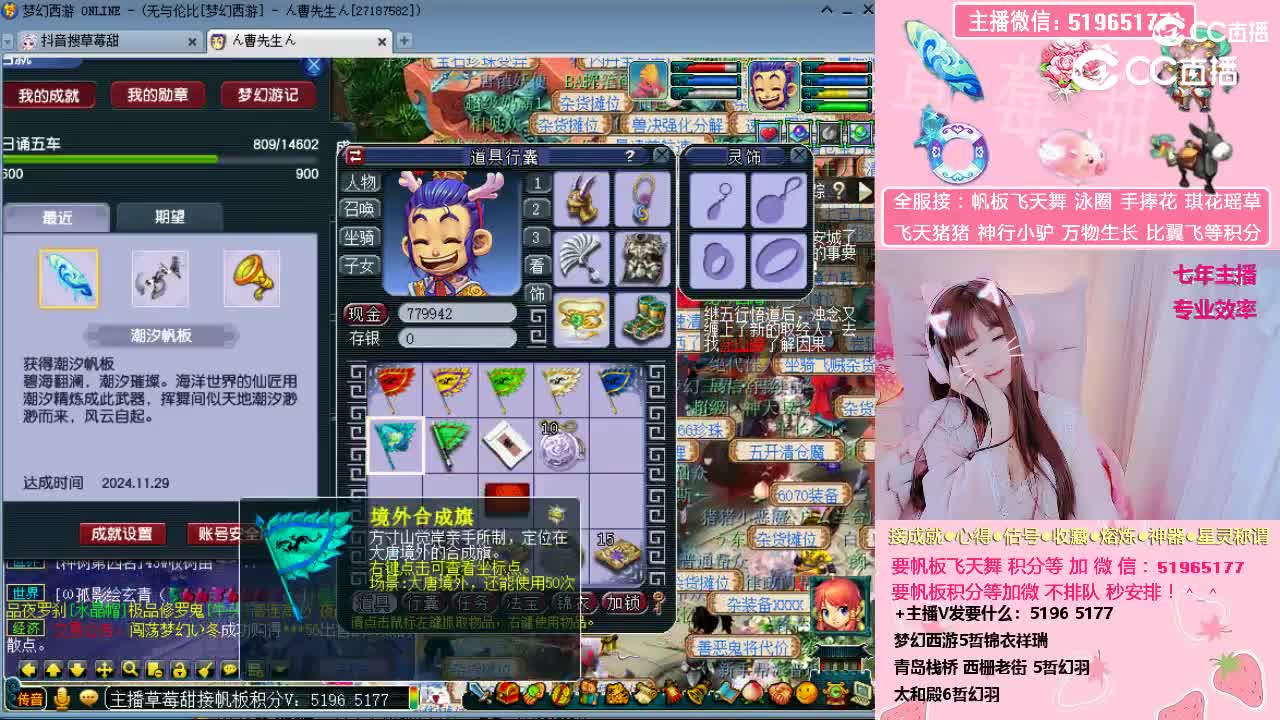Open the ring slot in 灵饰 panel

pos(717,262)
